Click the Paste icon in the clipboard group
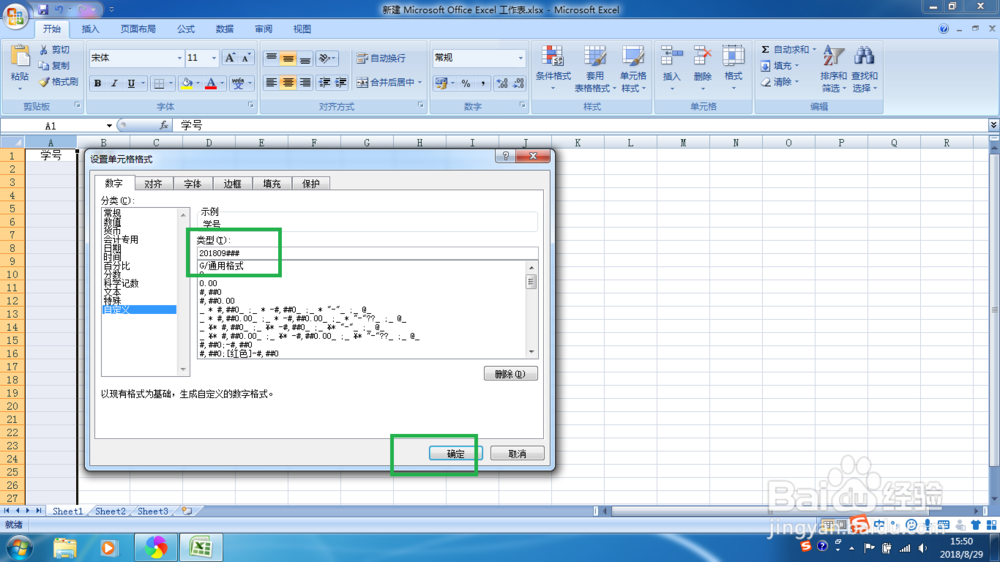 tap(20, 57)
